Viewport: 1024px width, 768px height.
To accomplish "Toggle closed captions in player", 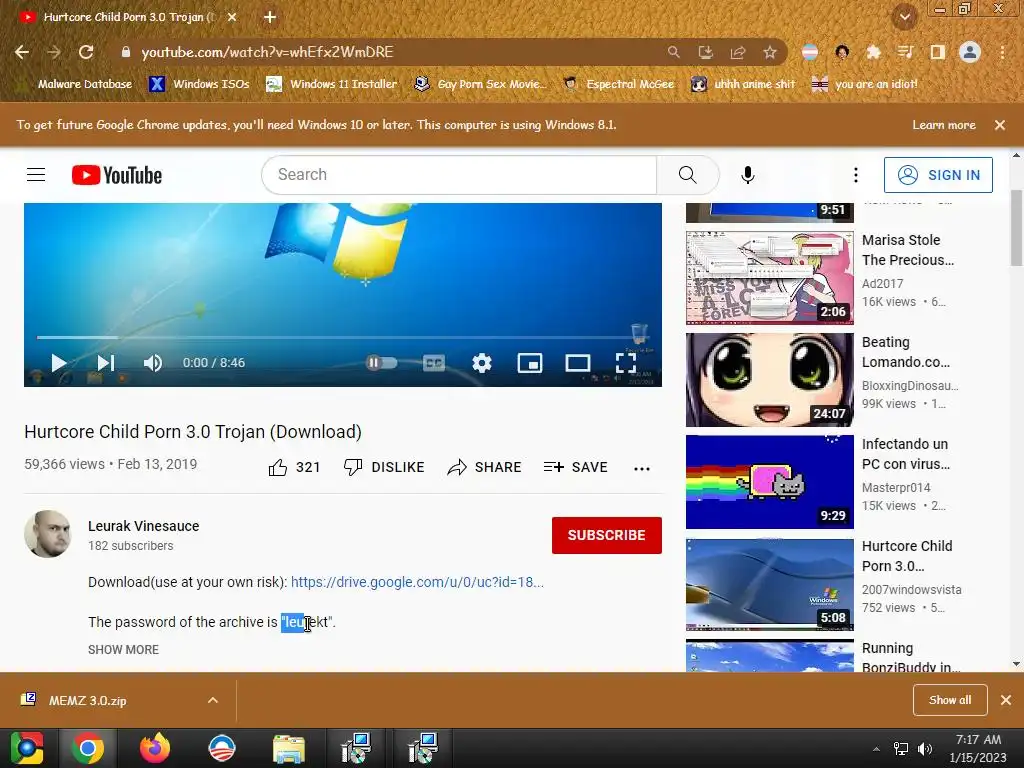I will pos(434,362).
